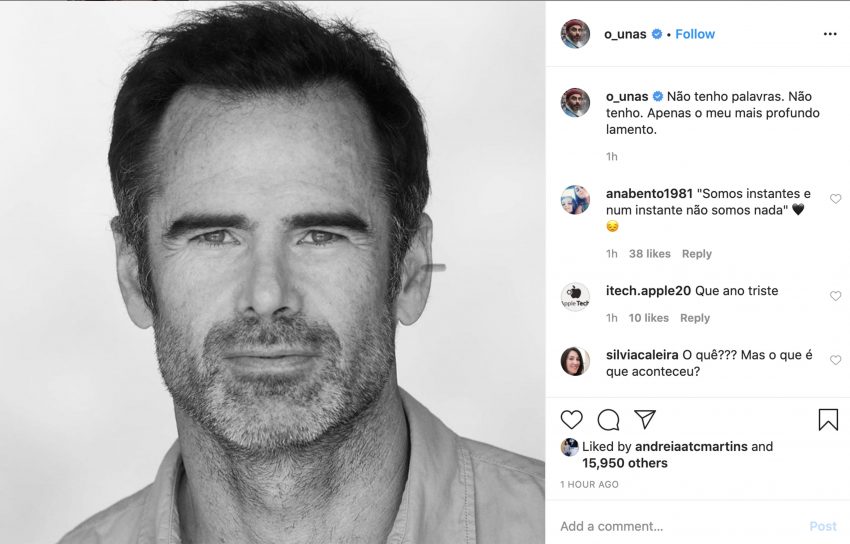The height and width of the screenshot is (544, 850).
Task: Like silviacaleira's comment
Action: (x=836, y=360)
